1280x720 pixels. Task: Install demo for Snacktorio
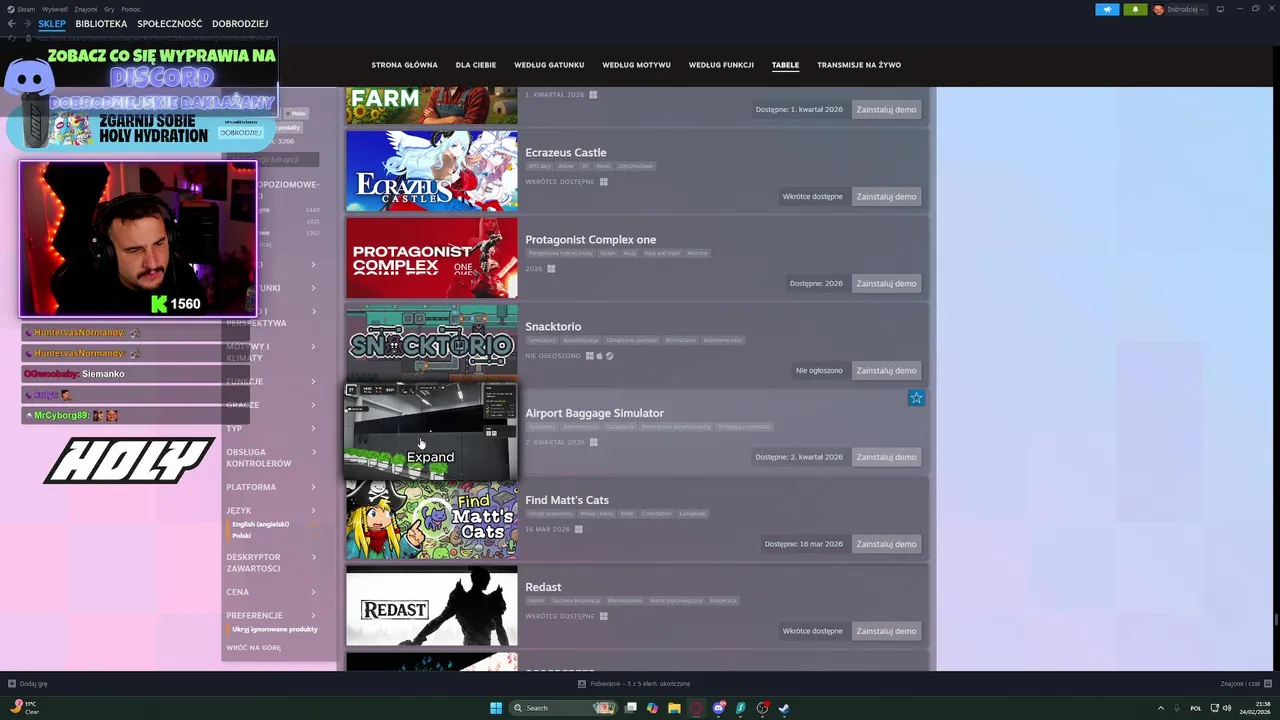[886, 370]
